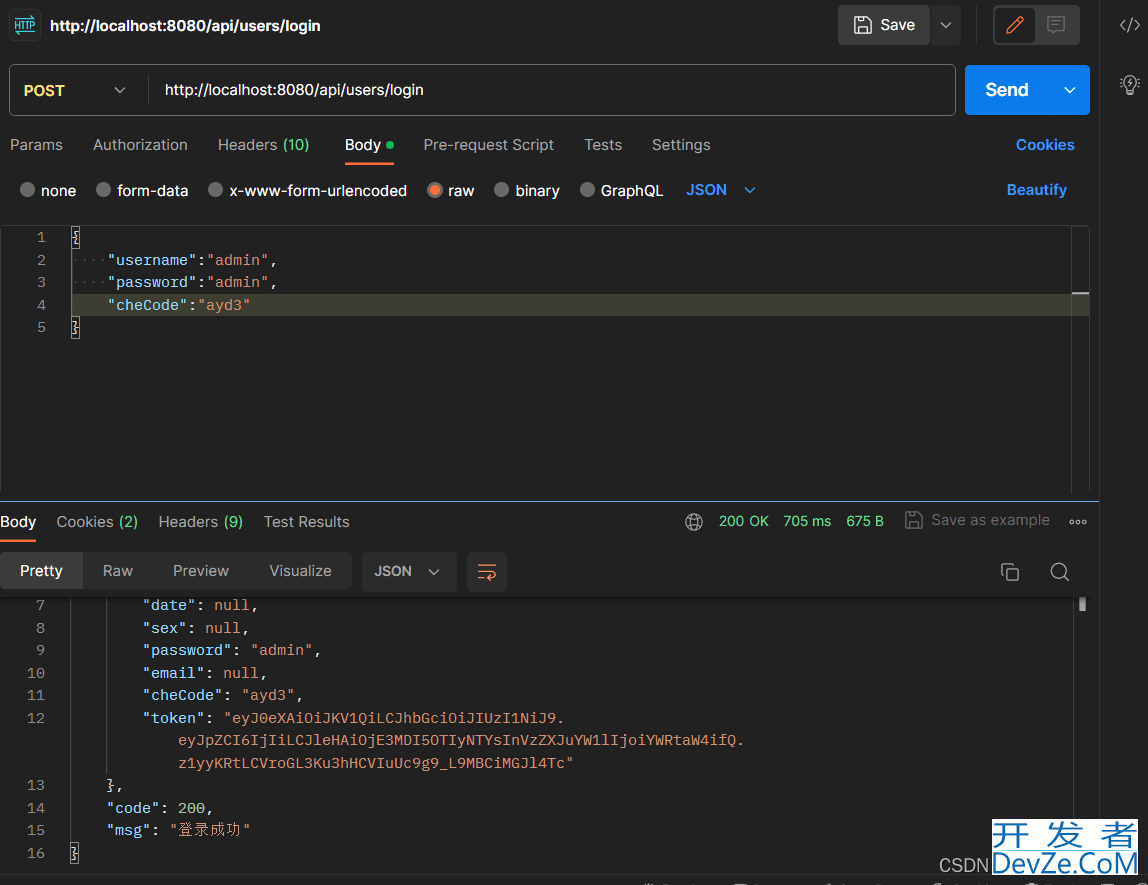The image size is (1148, 885).
Task: Switch response view to Visualize
Action: point(300,571)
